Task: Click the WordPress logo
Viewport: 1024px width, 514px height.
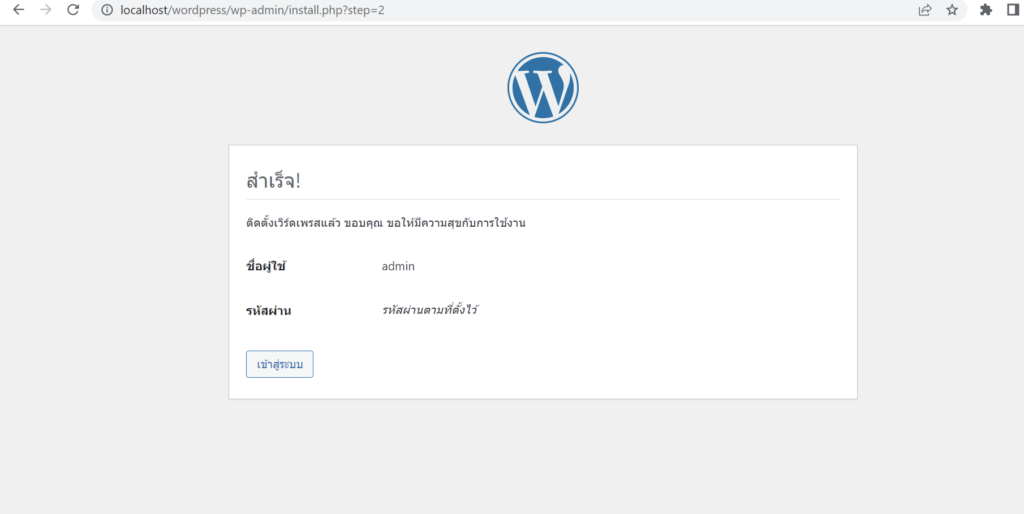Action: 543,88
